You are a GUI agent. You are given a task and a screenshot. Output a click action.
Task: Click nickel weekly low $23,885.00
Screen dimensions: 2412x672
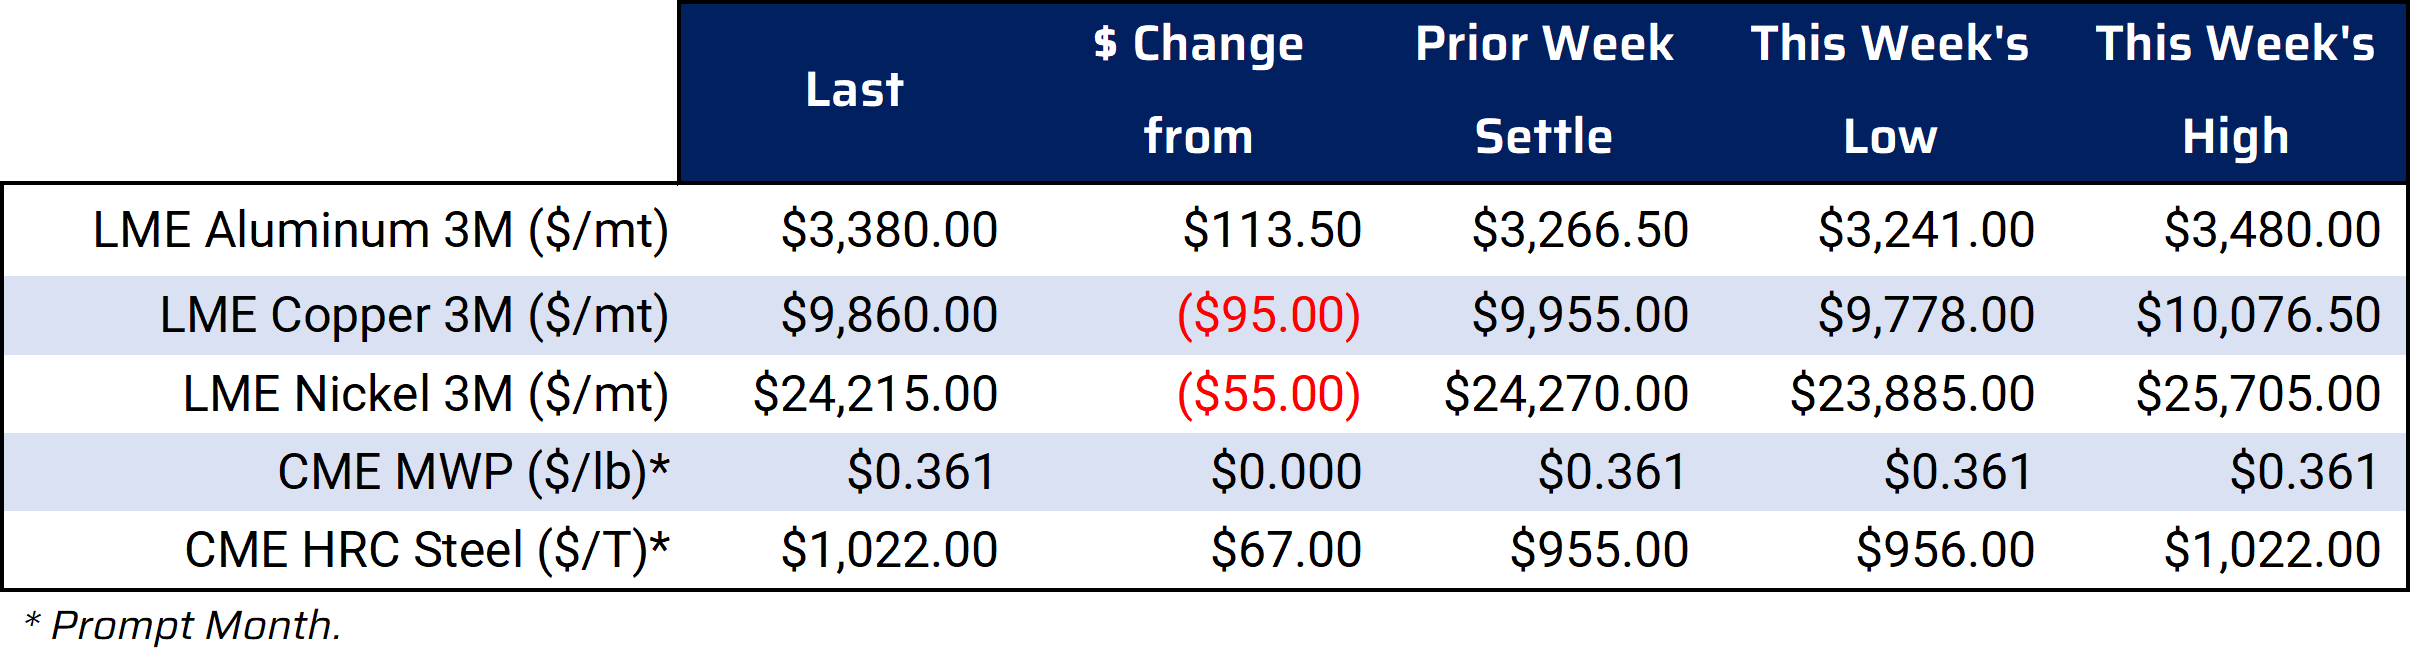click(x=1912, y=394)
